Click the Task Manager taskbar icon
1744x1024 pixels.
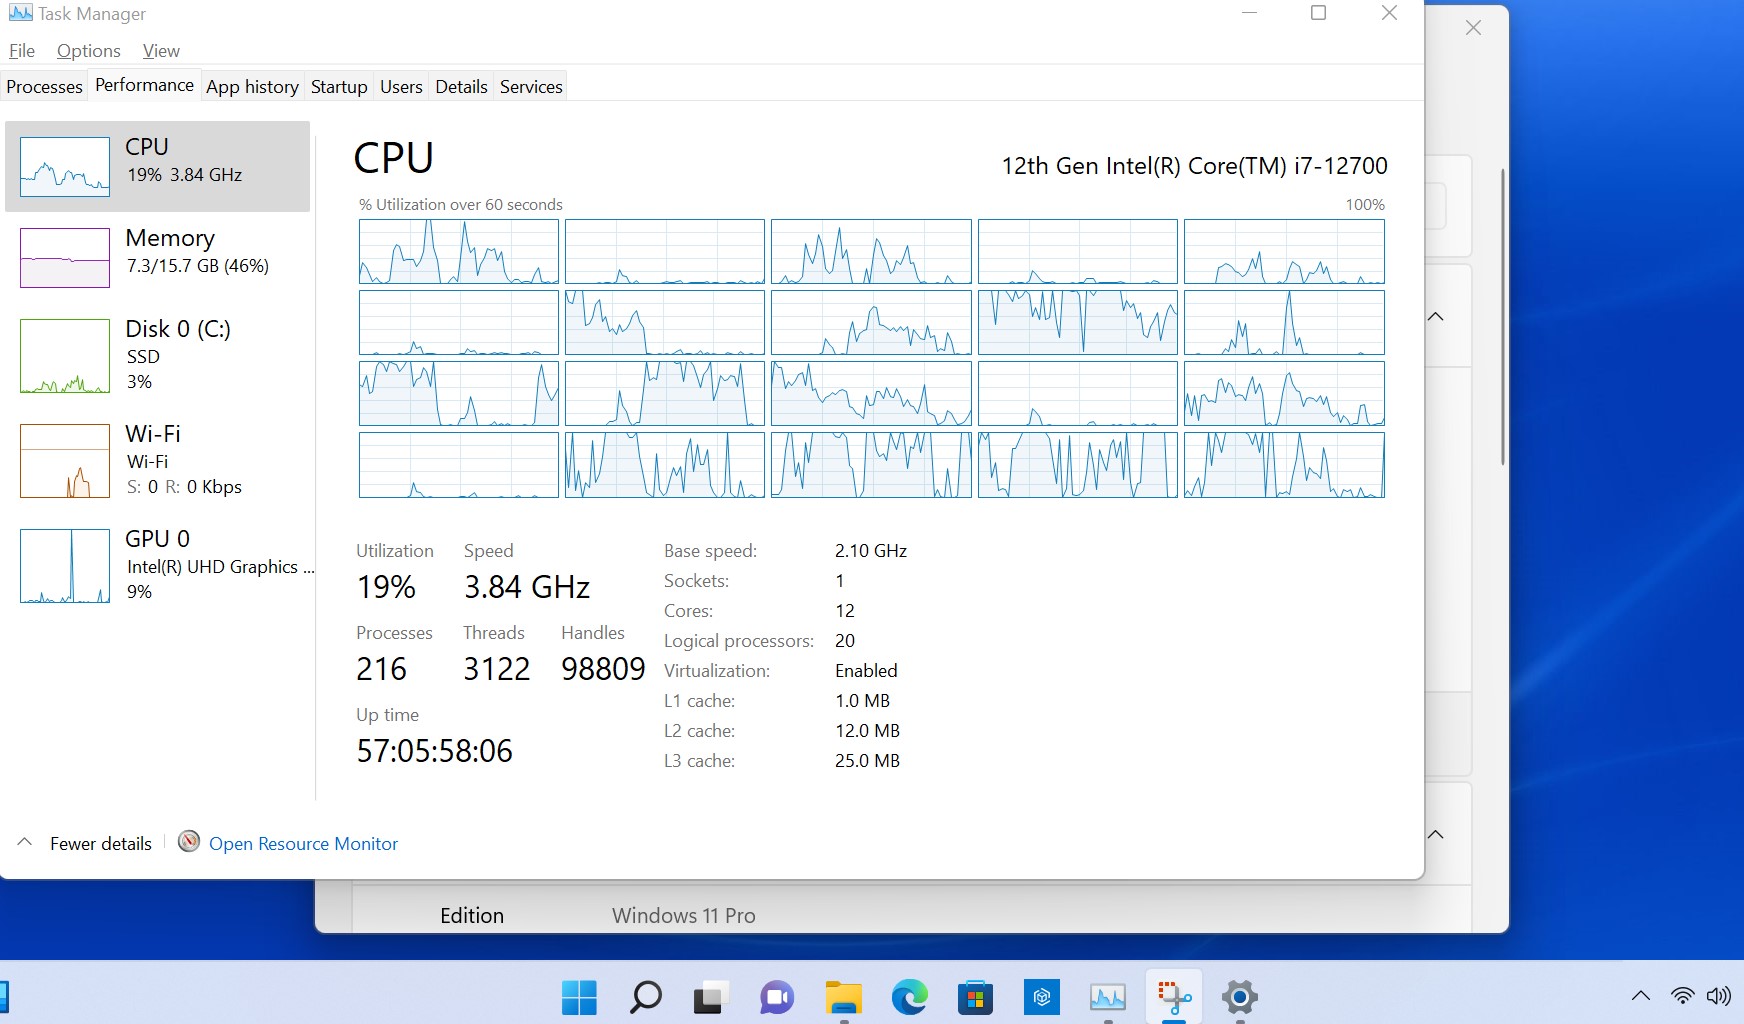(x=1107, y=997)
